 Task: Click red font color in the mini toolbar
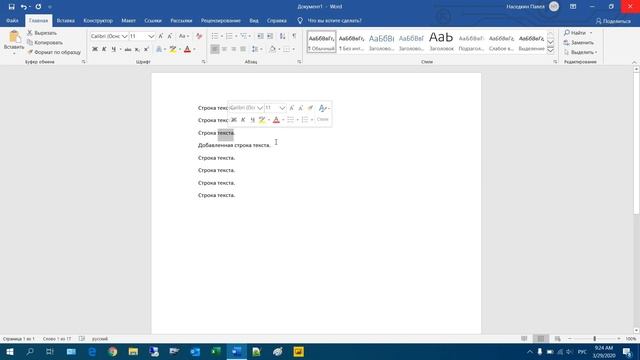coord(276,120)
